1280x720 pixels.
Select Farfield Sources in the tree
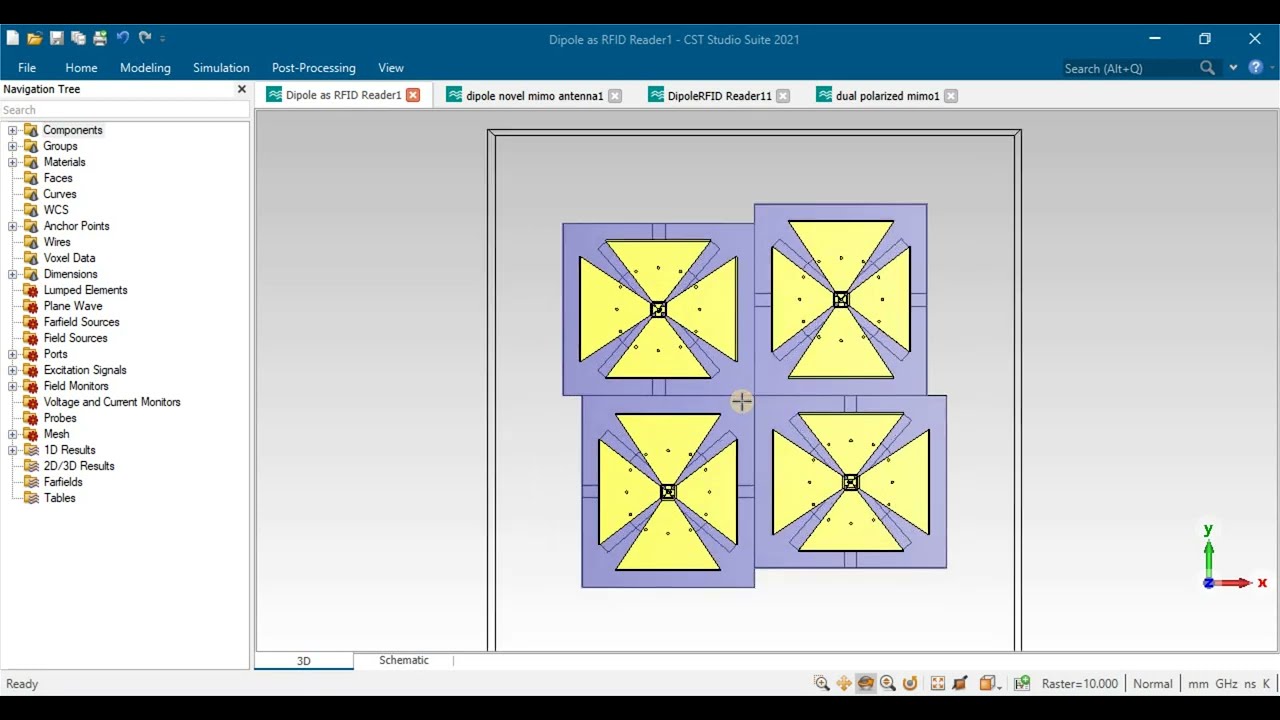(81, 322)
